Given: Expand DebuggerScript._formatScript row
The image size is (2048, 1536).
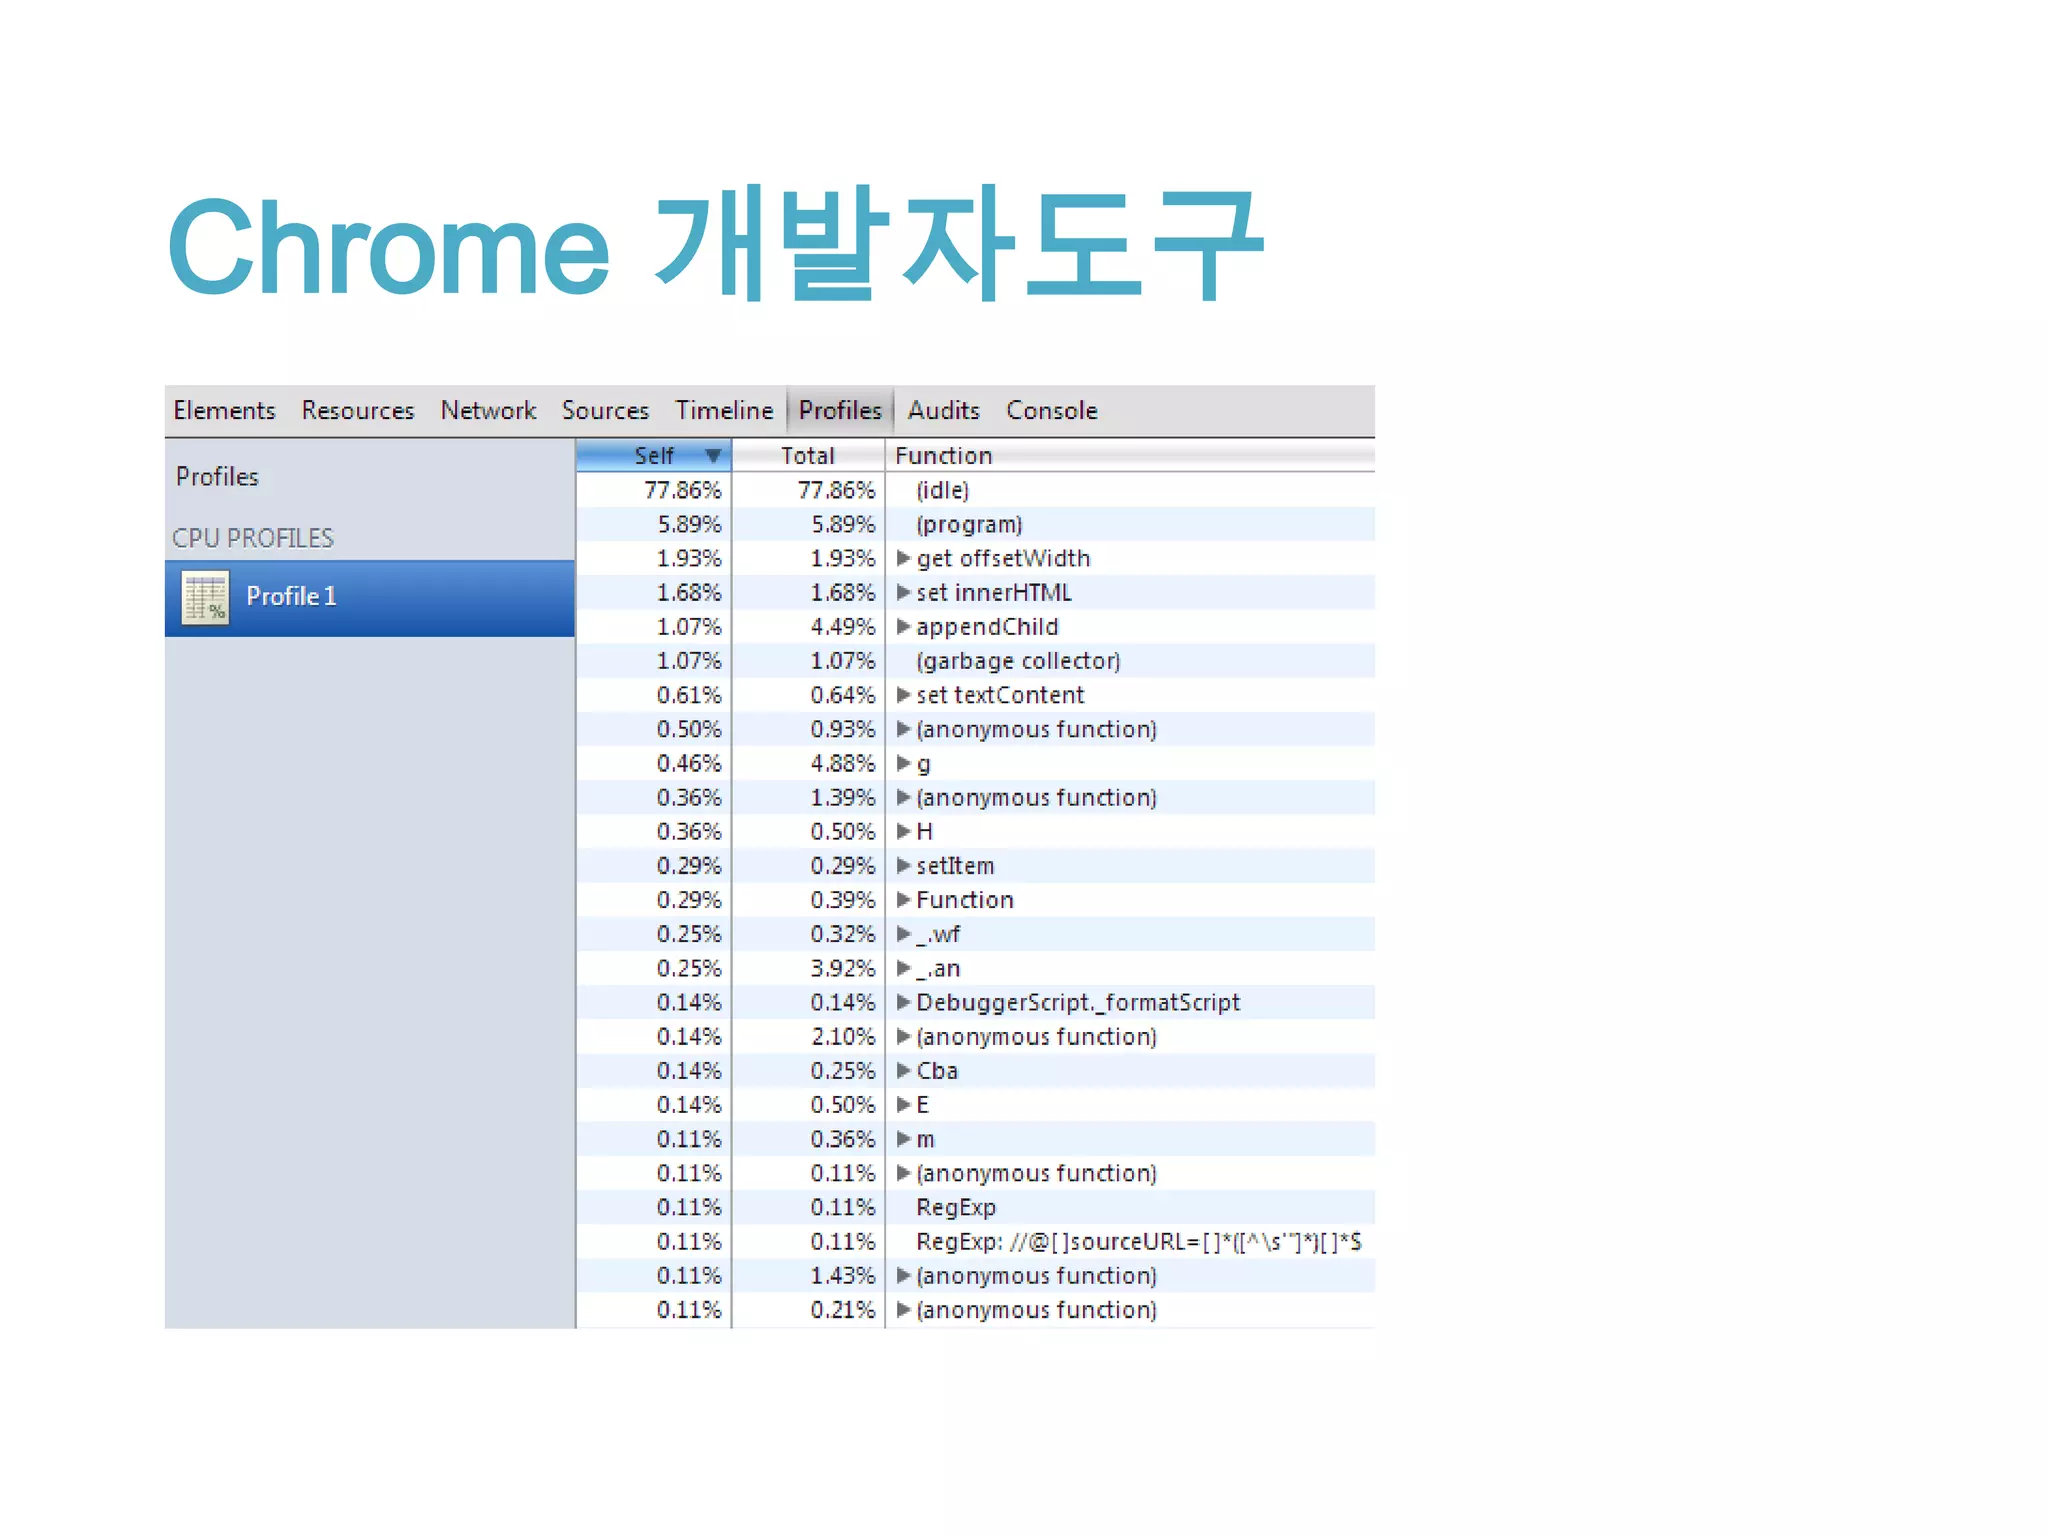Looking at the screenshot, I should [903, 1002].
